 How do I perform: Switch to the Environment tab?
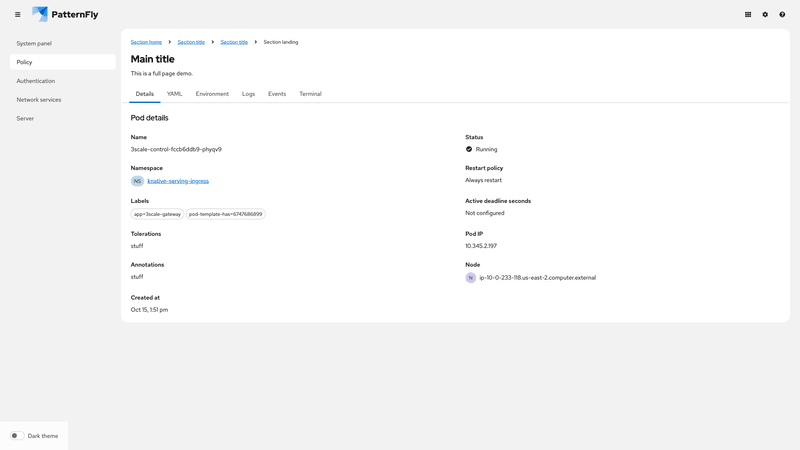pos(212,94)
